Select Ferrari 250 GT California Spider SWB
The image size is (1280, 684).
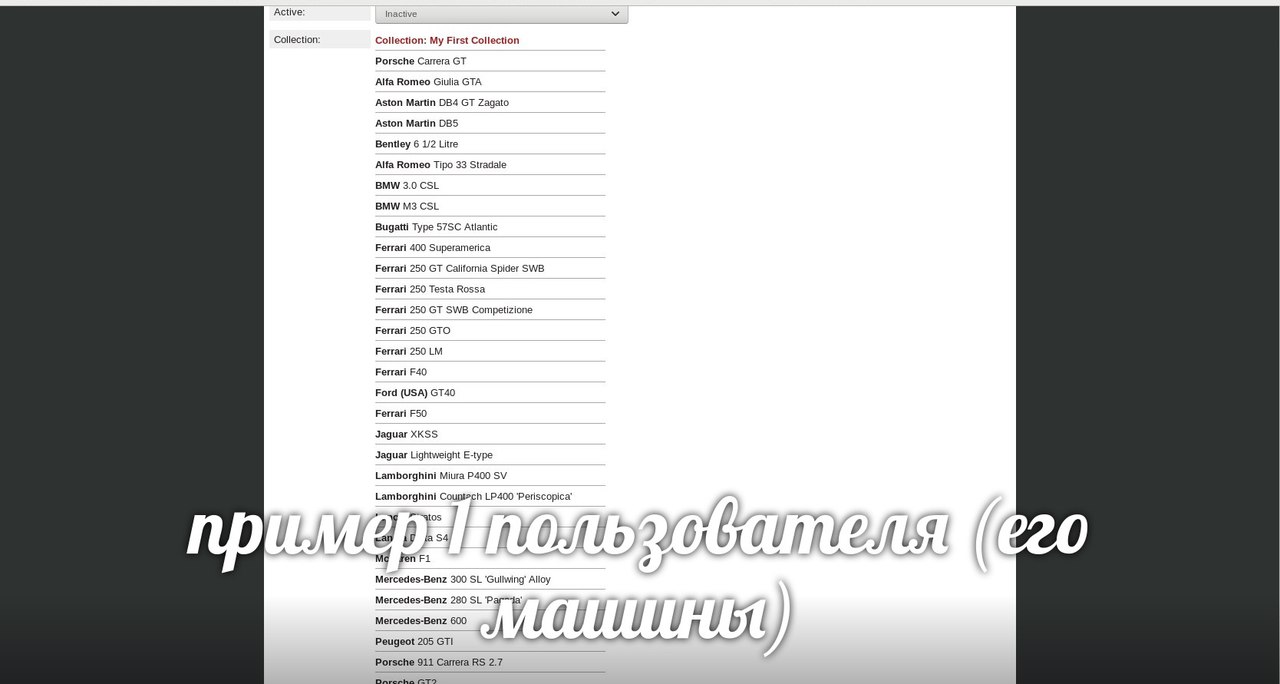tap(459, 269)
